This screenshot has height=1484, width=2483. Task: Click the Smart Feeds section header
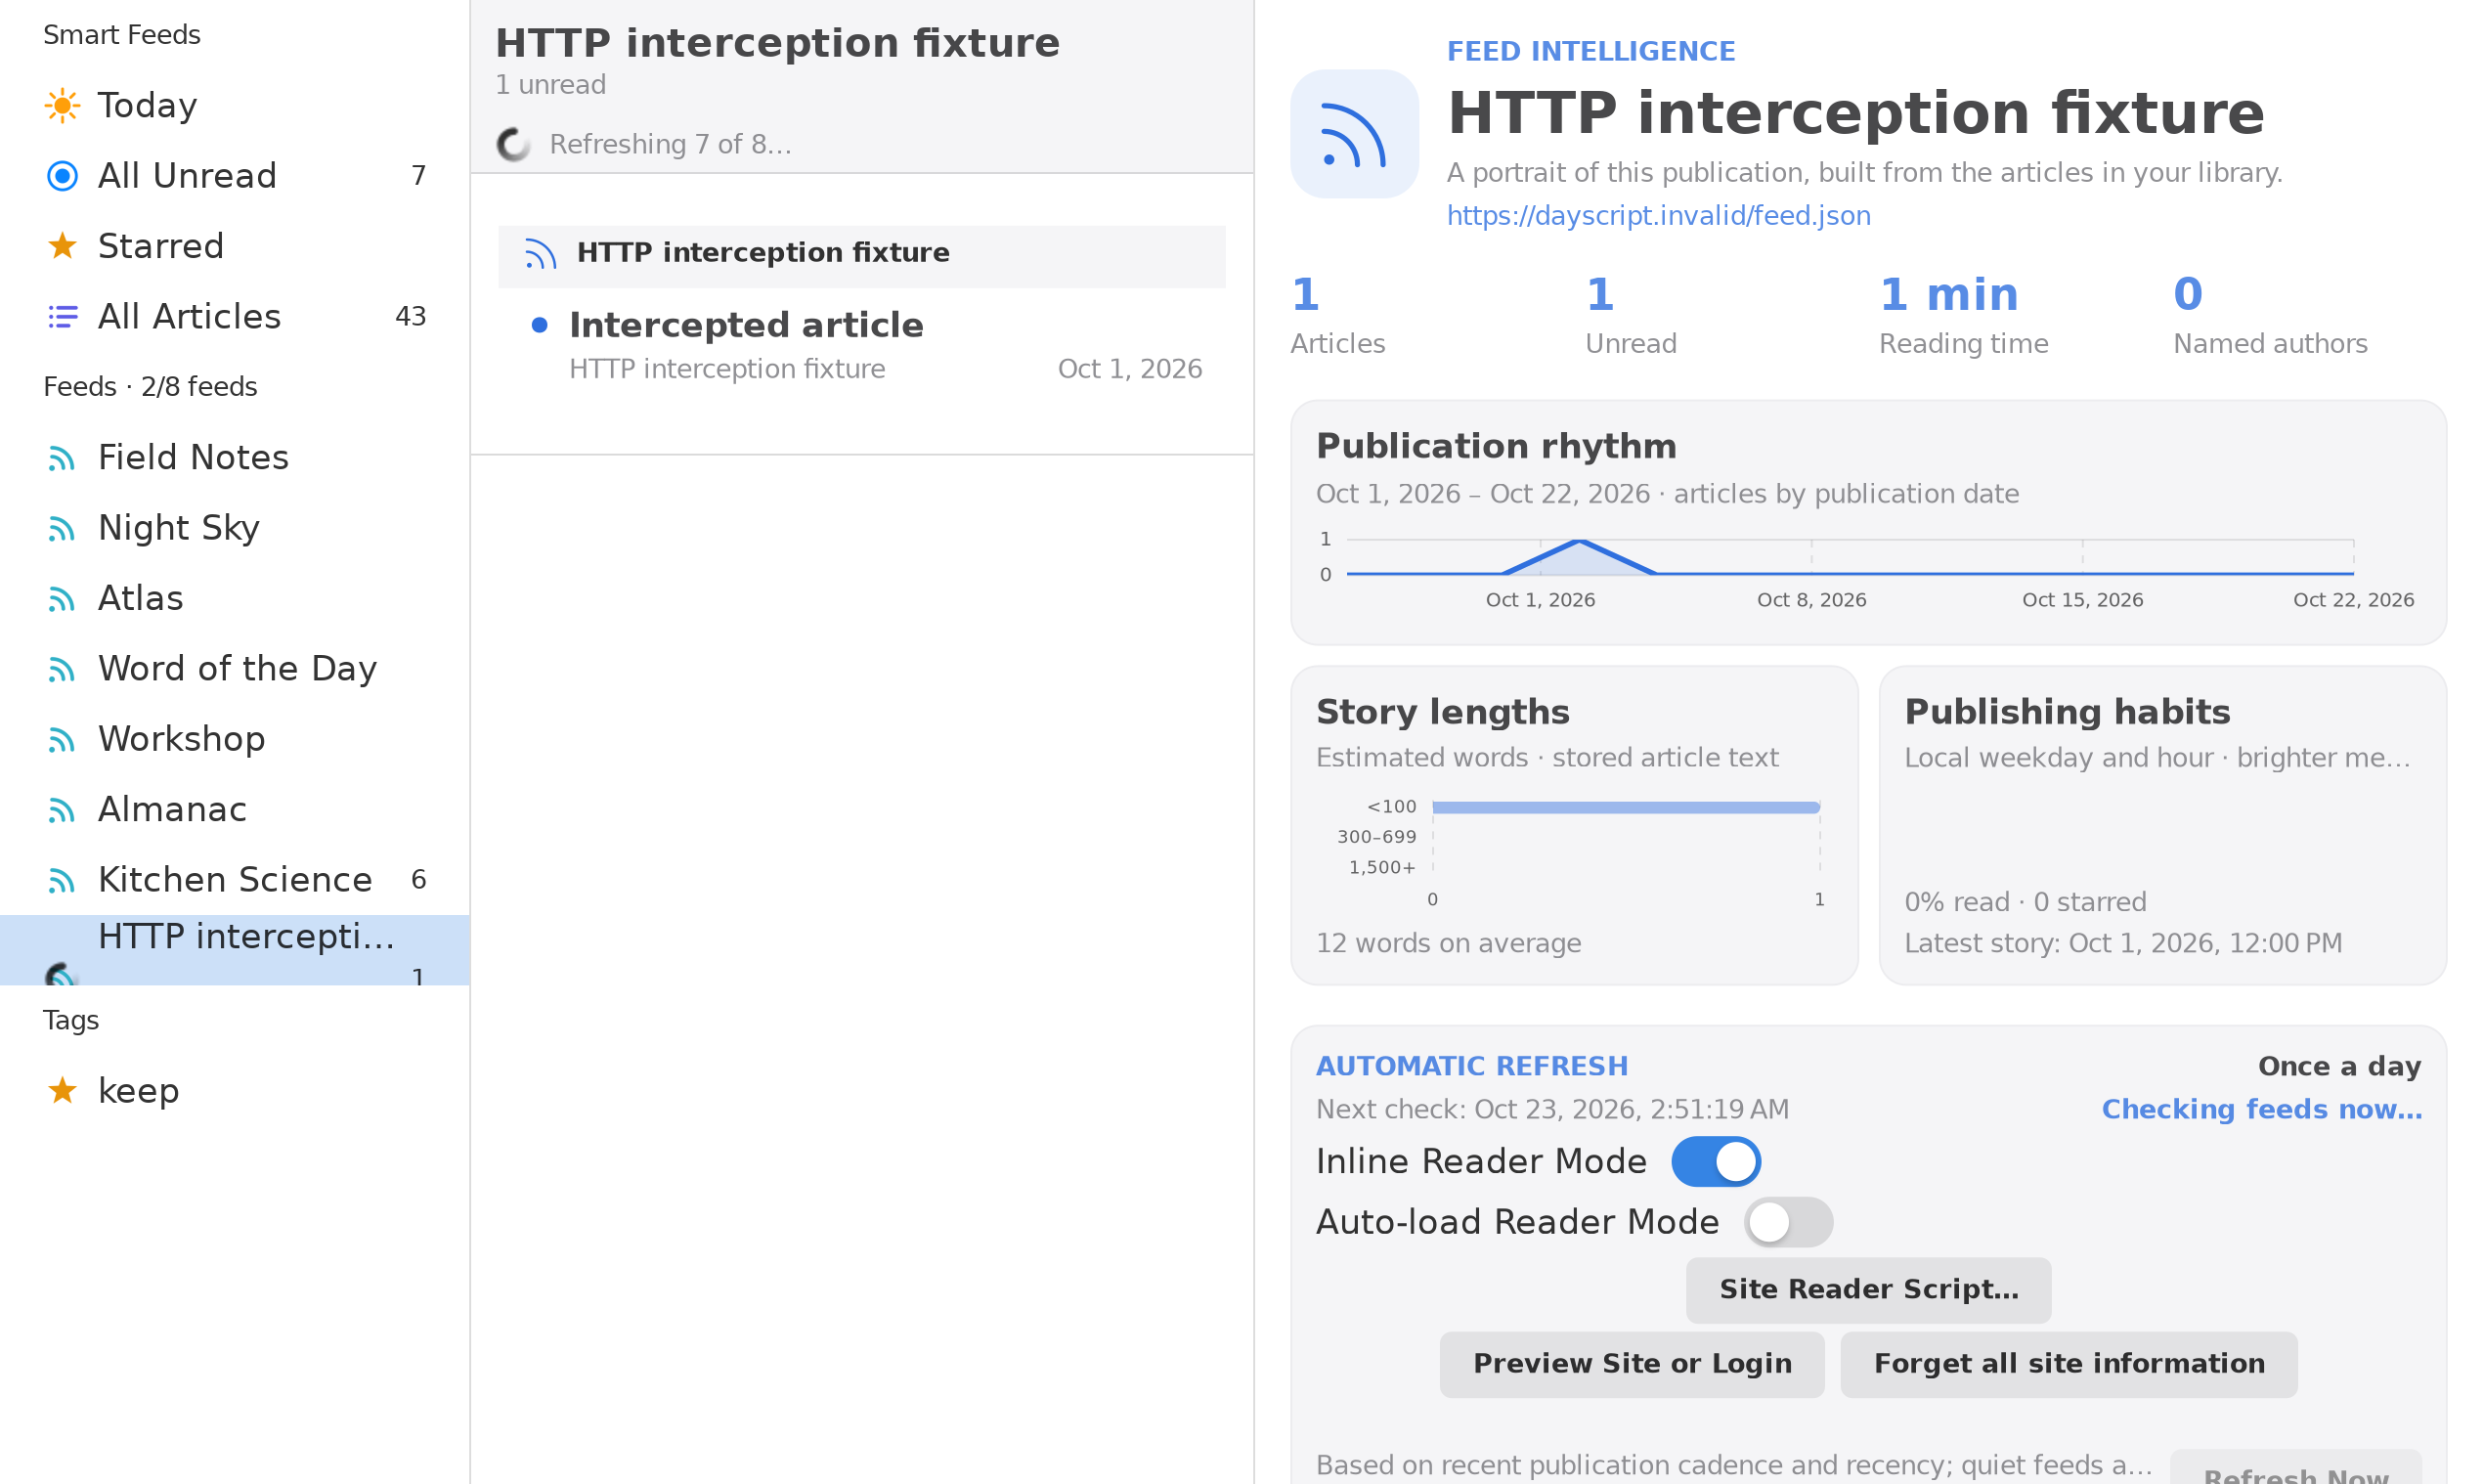coord(122,35)
